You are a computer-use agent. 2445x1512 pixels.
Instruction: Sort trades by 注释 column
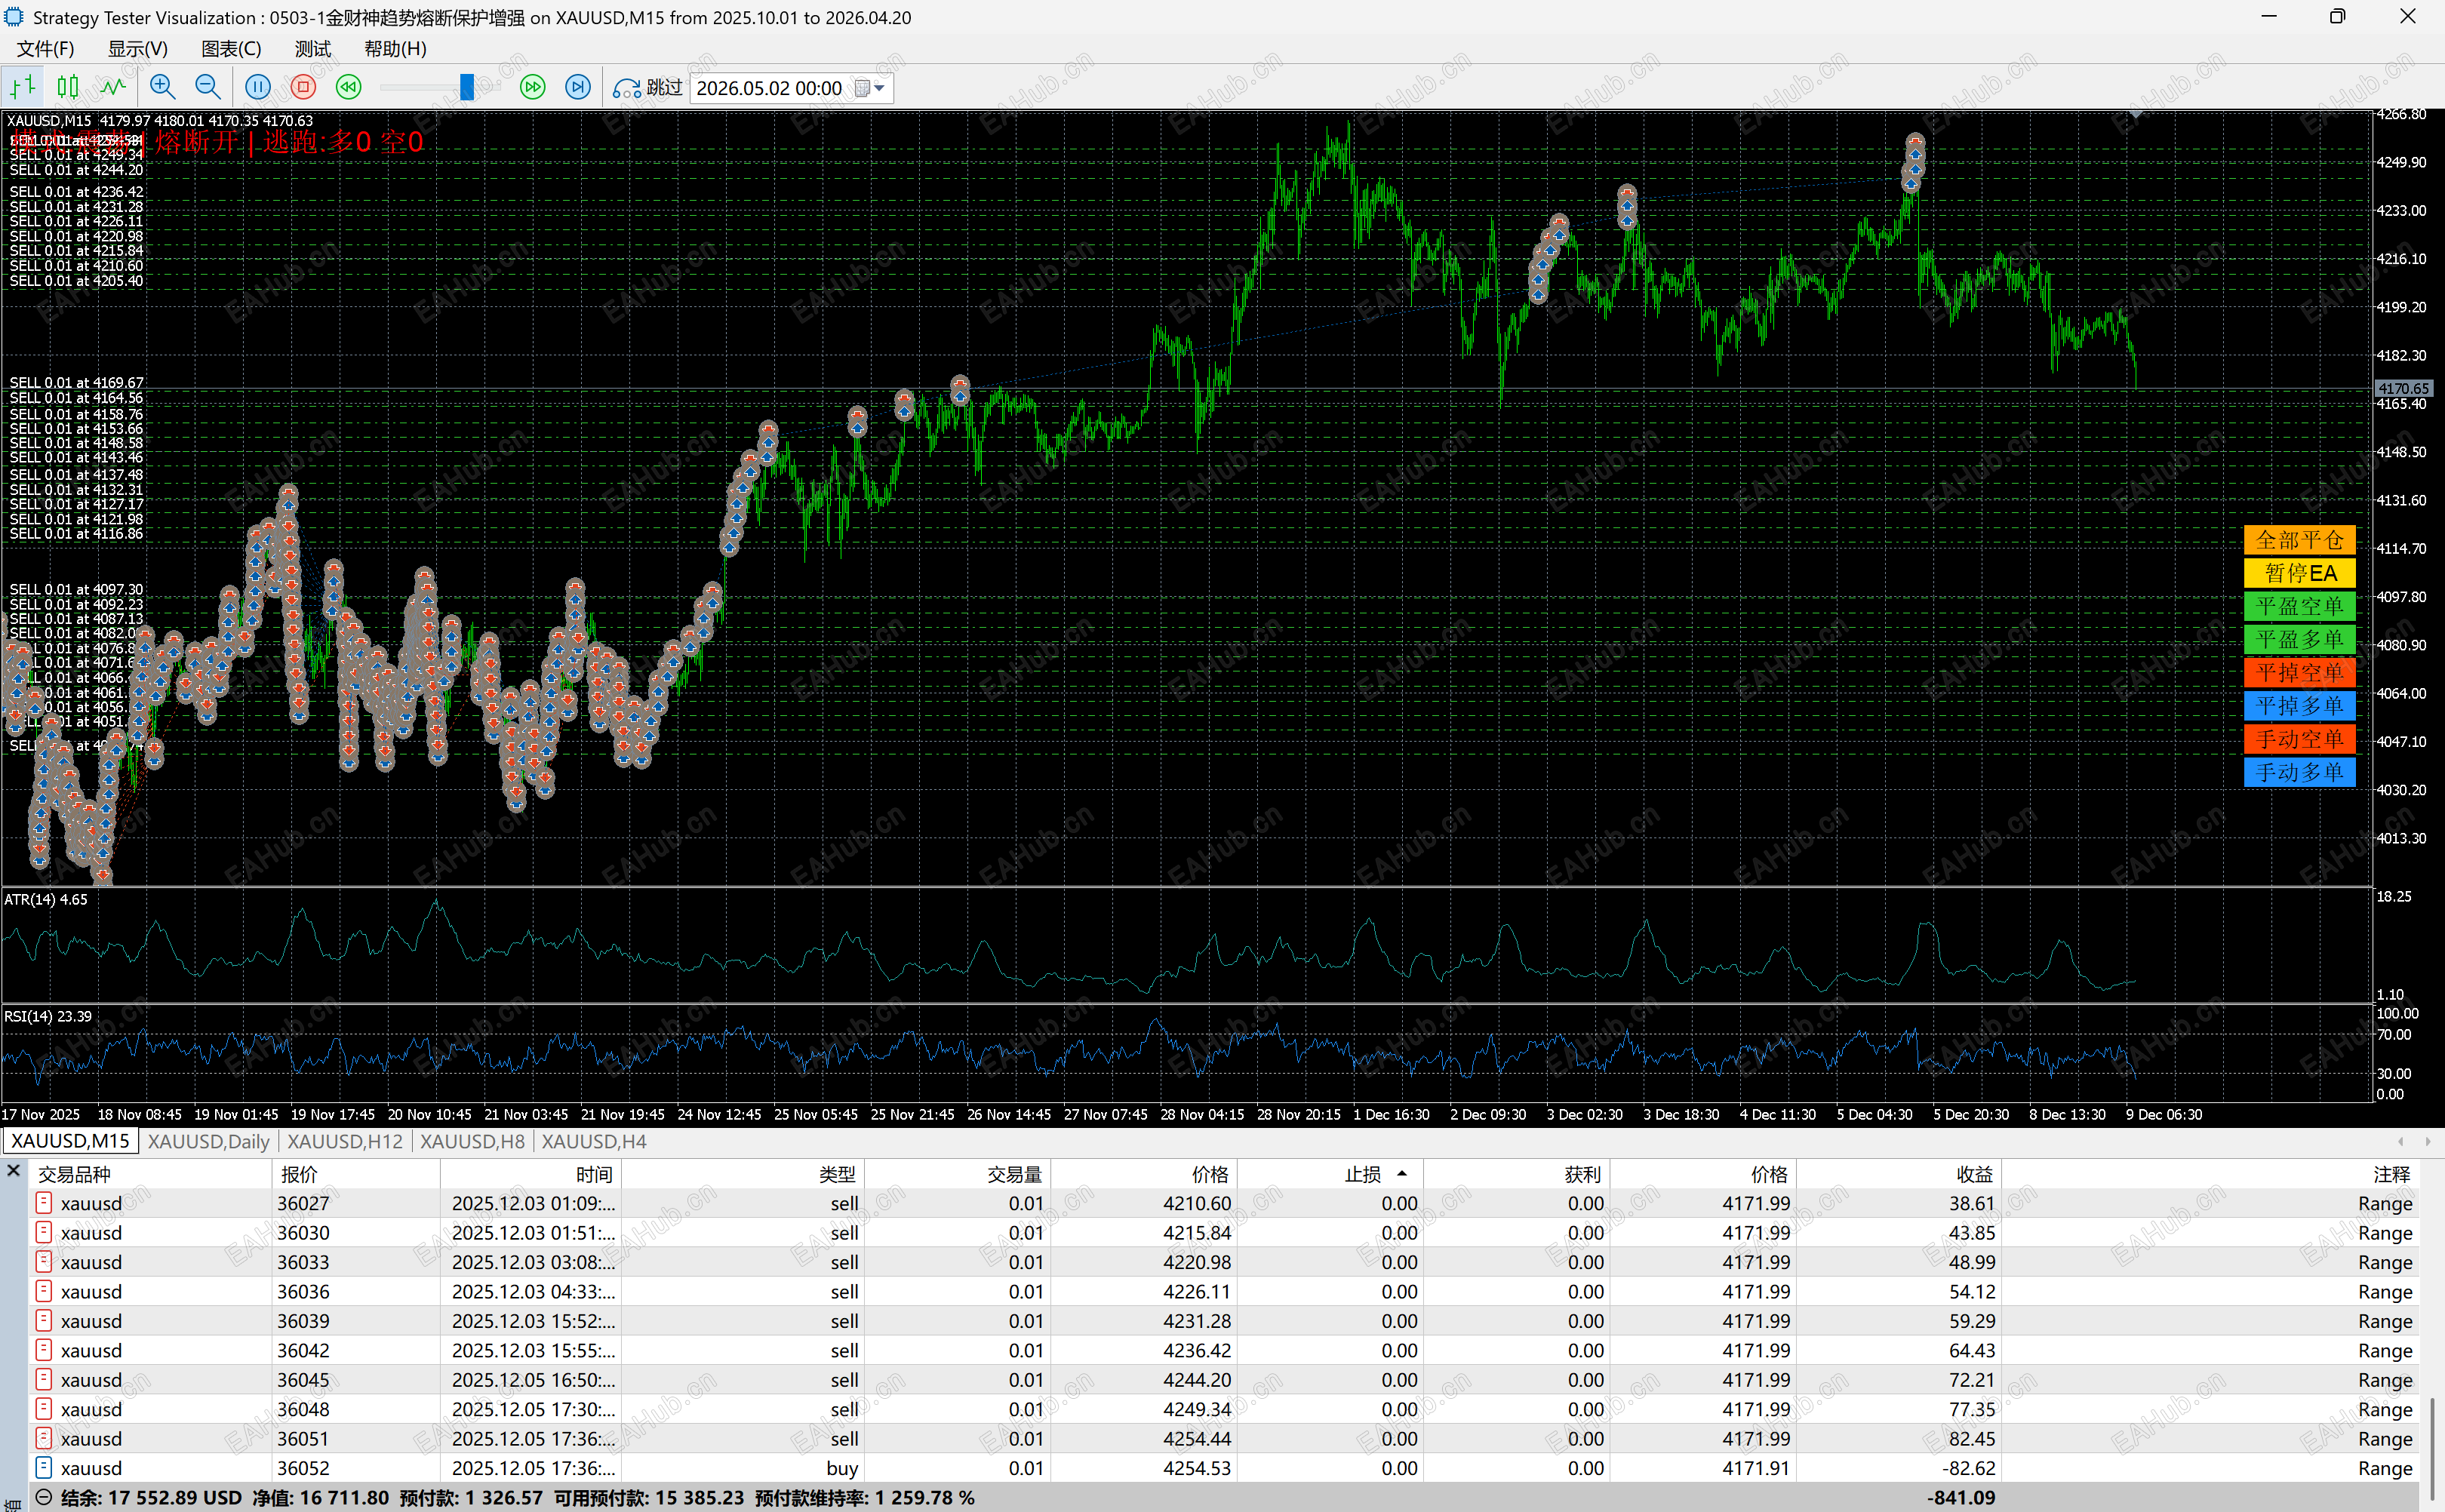click(x=2210, y=1174)
